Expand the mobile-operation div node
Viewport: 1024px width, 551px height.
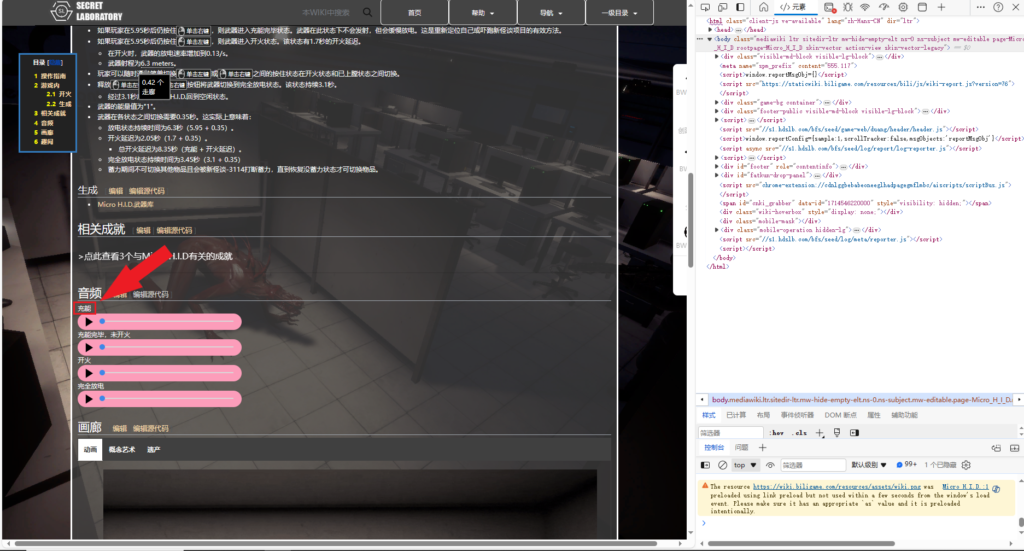717,230
